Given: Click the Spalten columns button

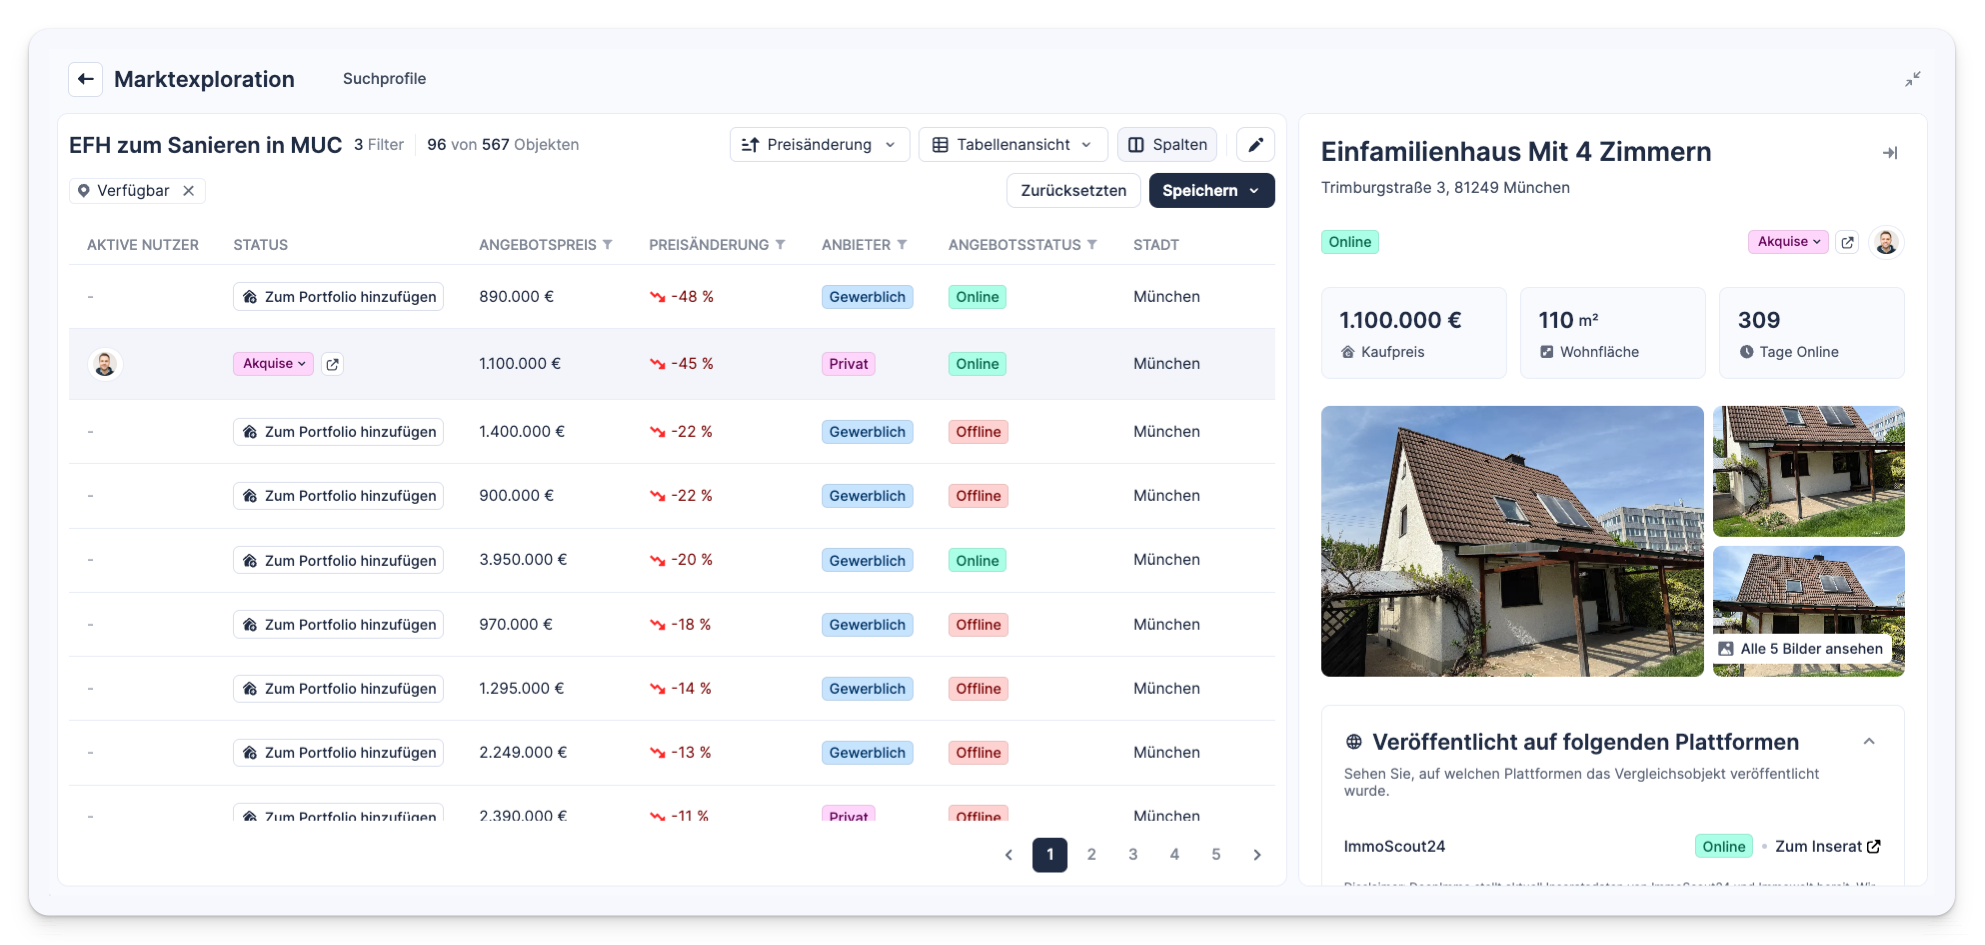Looking at the screenshot, I should tap(1167, 144).
